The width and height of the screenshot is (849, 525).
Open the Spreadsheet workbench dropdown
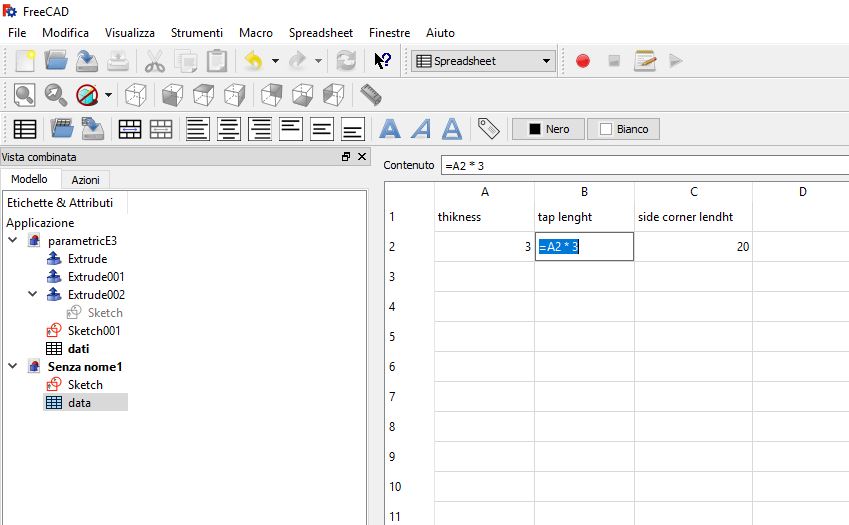[x=484, y=61]
